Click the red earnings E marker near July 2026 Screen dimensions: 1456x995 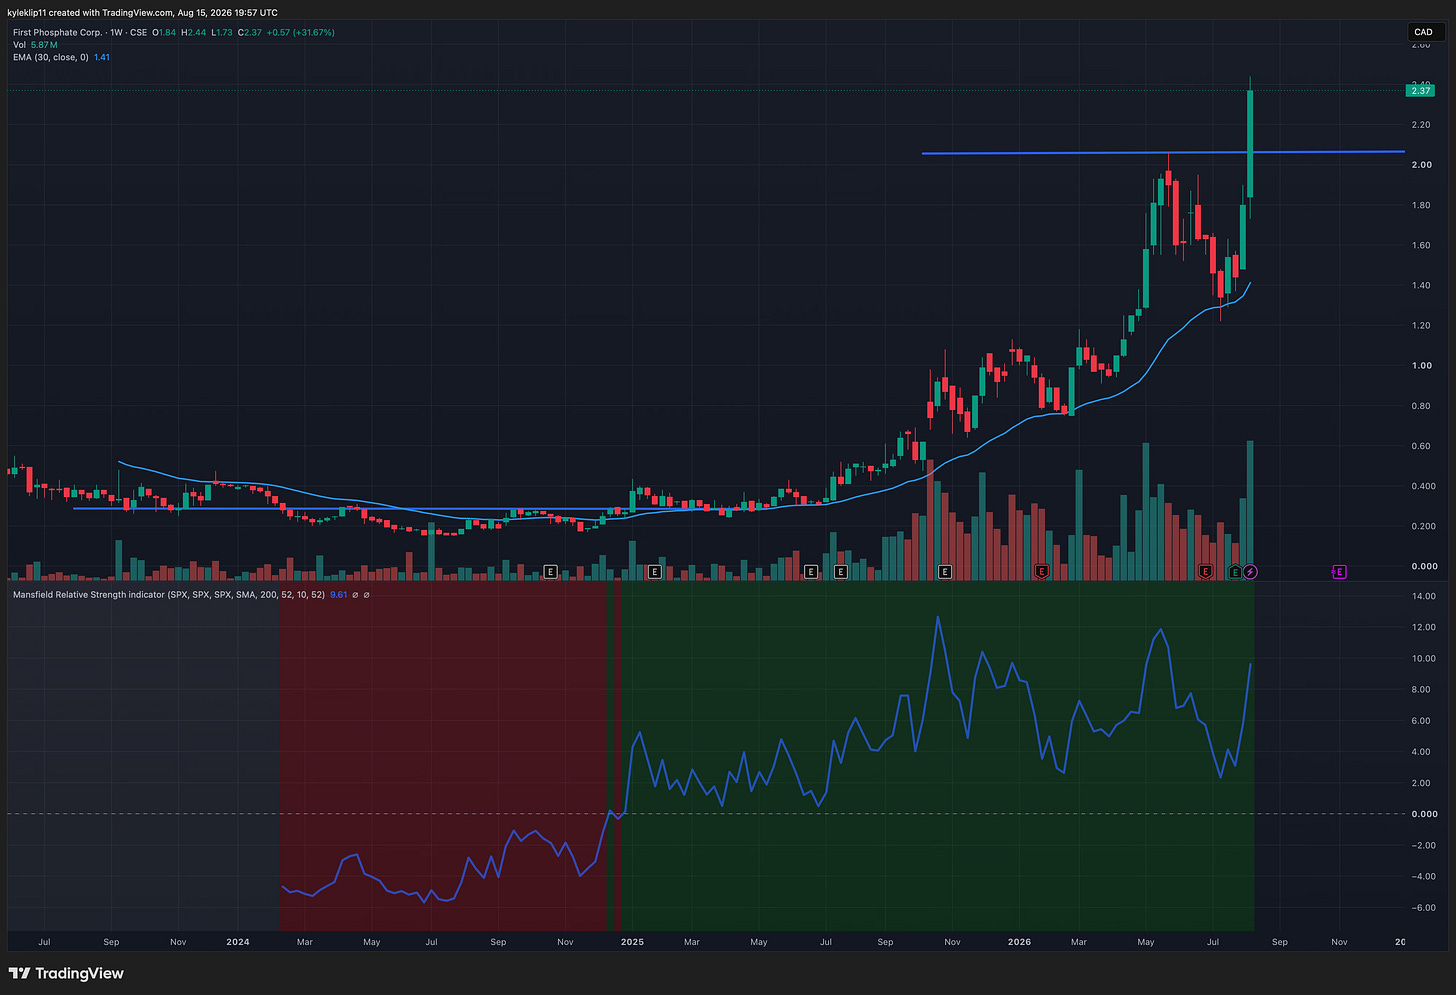[x=1205, y=572]
